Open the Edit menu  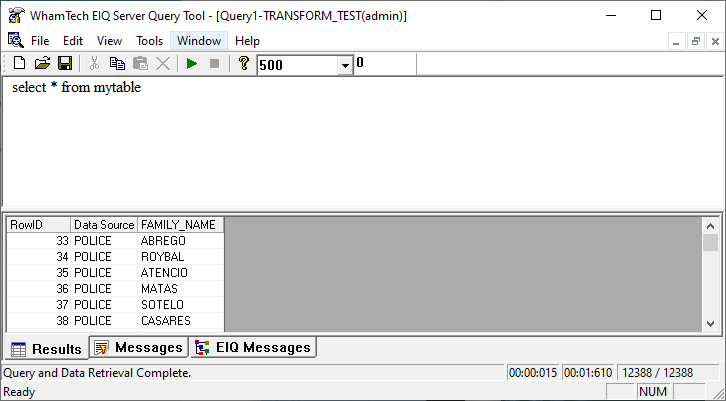coord(73,41)
